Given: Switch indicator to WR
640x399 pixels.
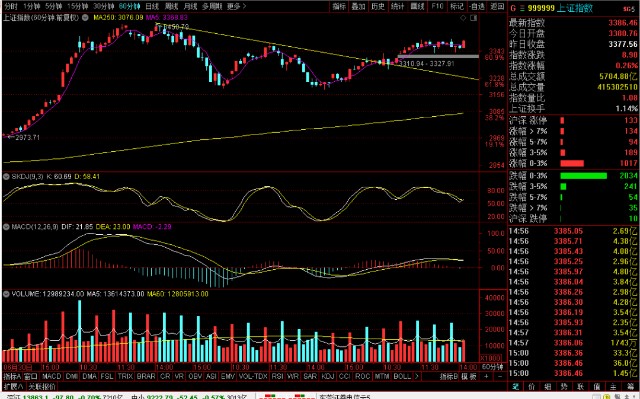Looking at the screenshot, I should pos(293,376).
